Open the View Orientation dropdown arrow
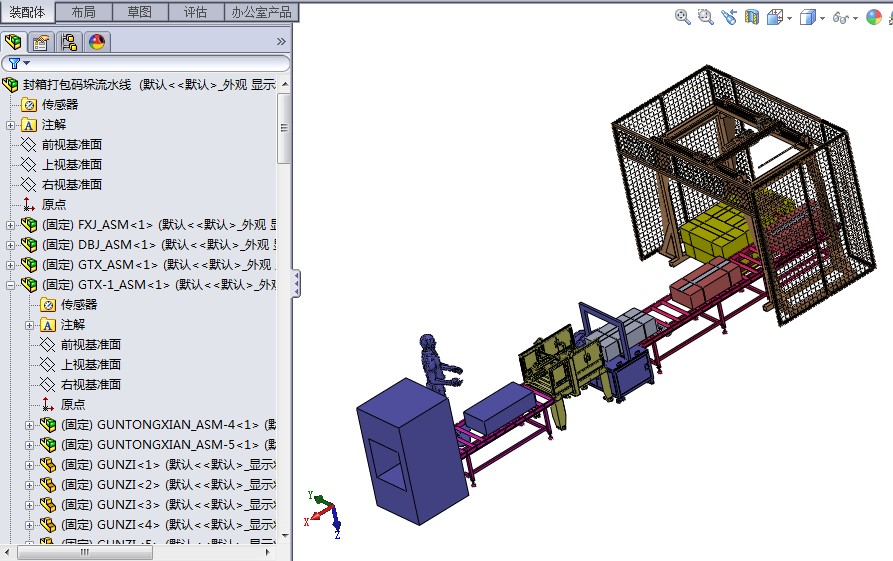The width and height of the screenshot is (893, 561). (x=789, y=18)
